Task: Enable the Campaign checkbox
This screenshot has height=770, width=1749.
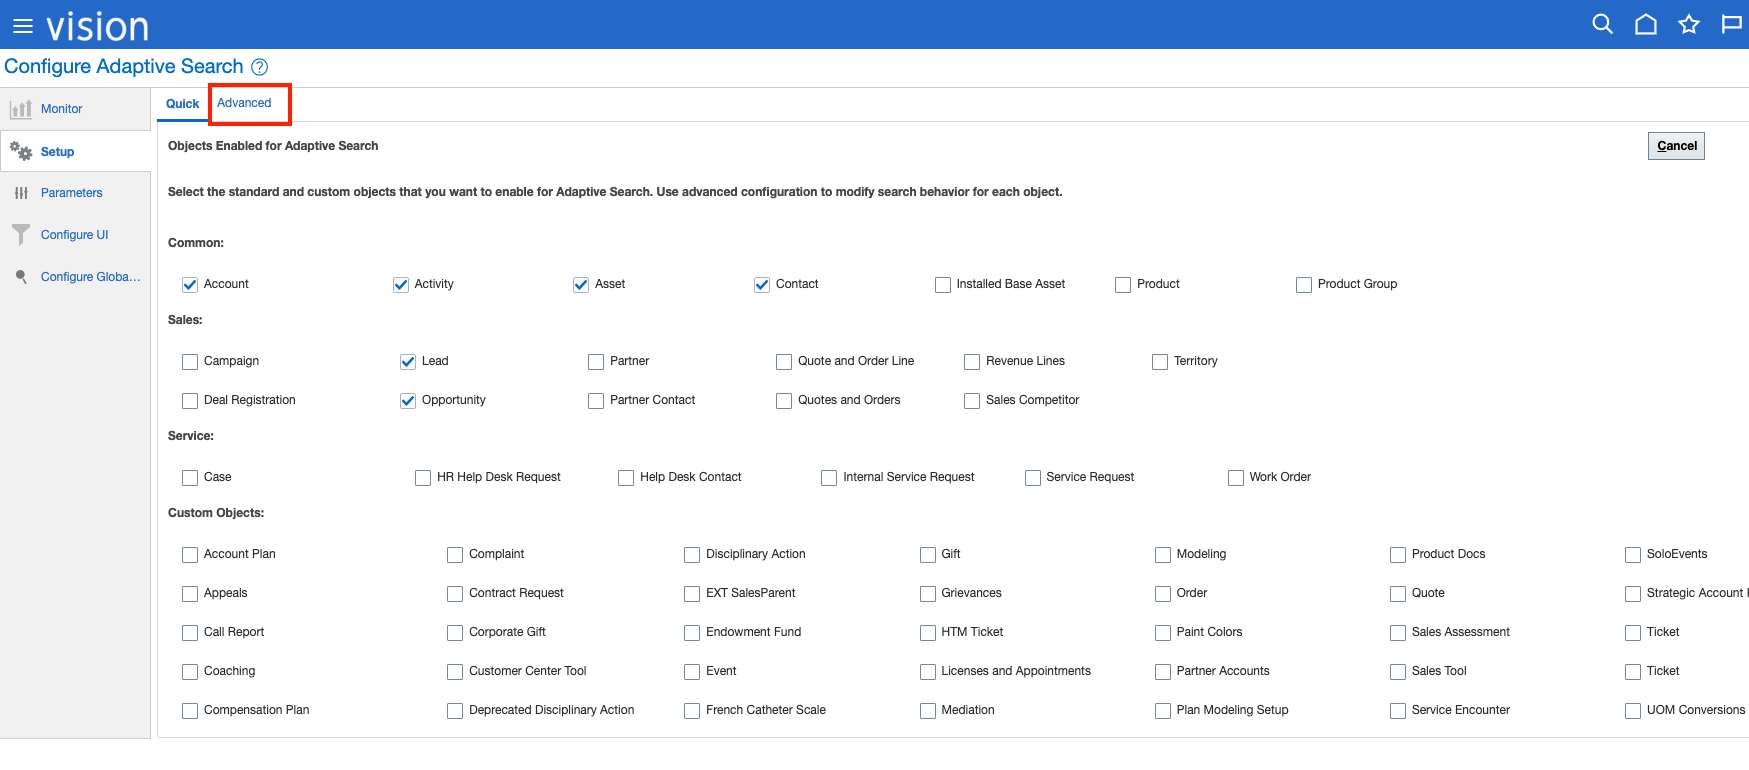Action: [x=190, y=362]
